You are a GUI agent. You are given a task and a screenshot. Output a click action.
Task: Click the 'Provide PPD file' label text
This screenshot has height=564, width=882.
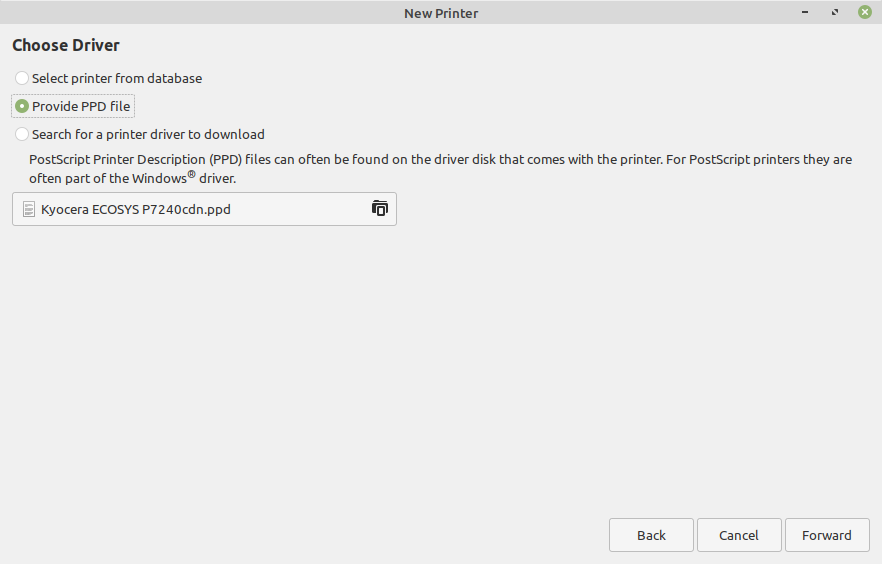point(81,106)
